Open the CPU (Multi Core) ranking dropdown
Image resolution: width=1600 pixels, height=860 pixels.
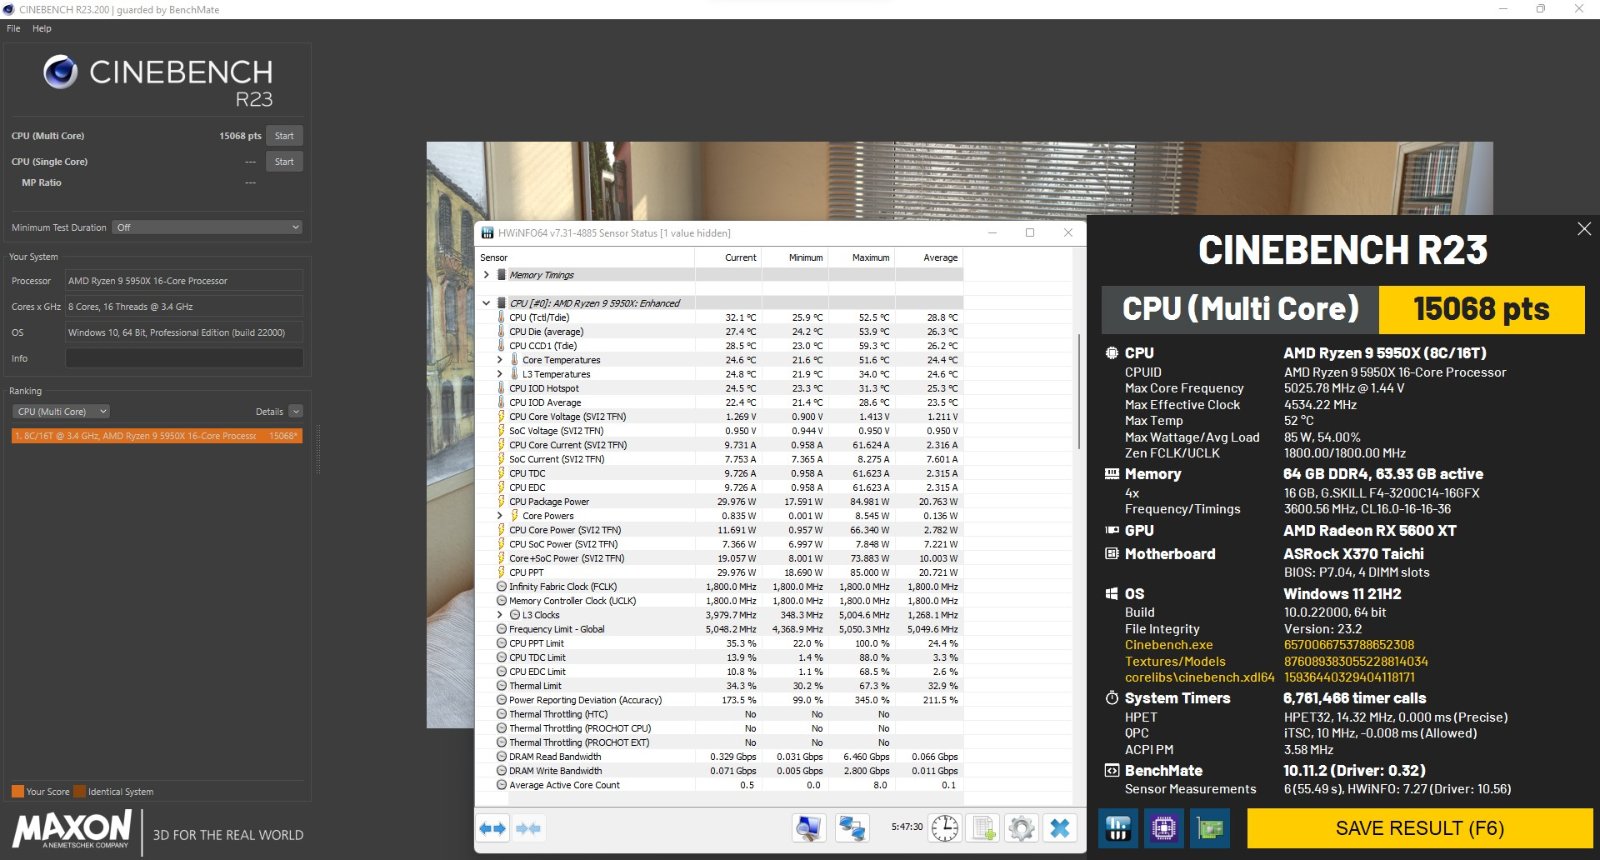61,411
